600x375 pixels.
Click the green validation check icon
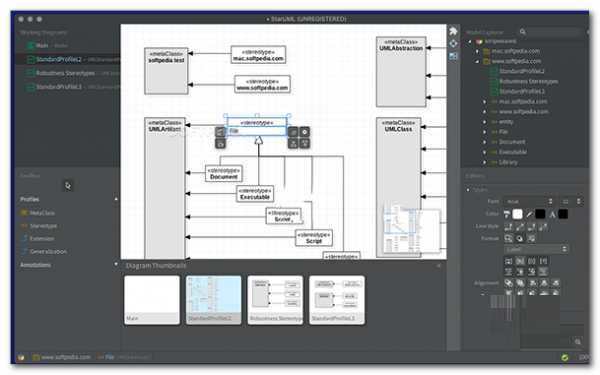tap(564, 357)
